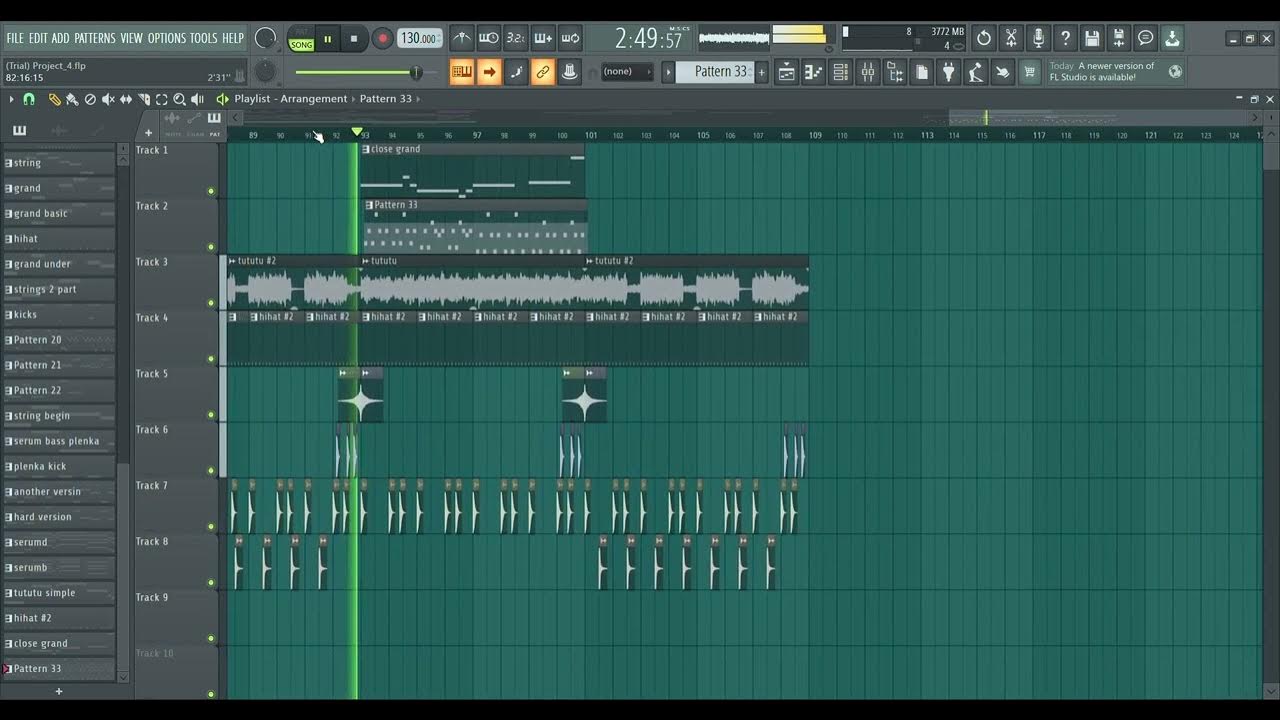1280x720 pixels.
Task: Open the Touch controller hand icon
Action: [1003, 72]
